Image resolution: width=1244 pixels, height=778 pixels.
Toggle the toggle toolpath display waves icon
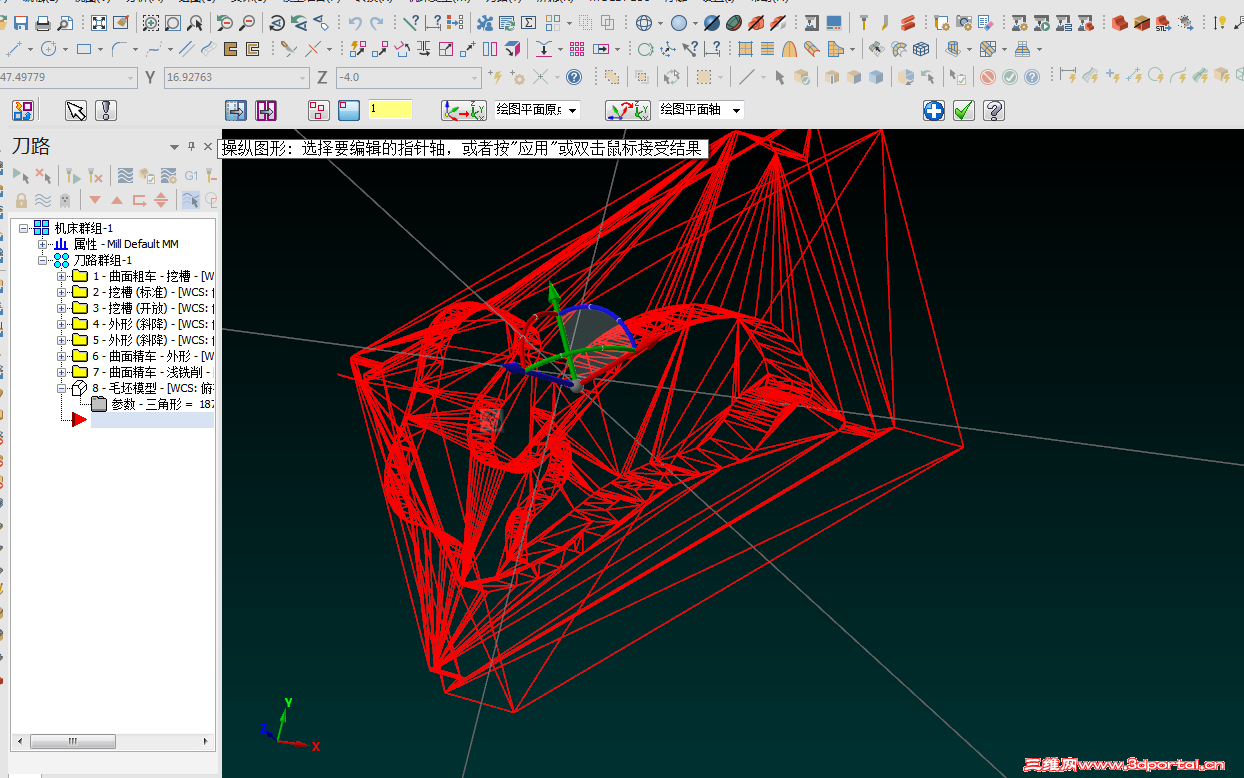coord(43,200)
